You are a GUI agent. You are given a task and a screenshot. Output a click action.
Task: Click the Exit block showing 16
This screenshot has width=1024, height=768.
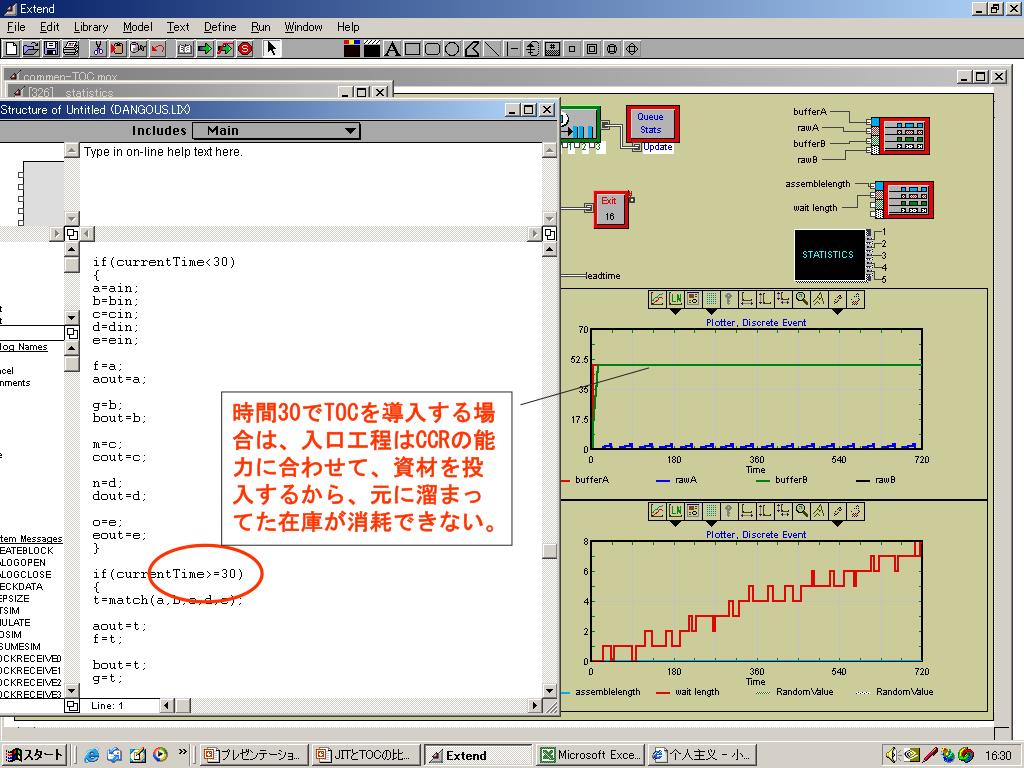[611, 209]
